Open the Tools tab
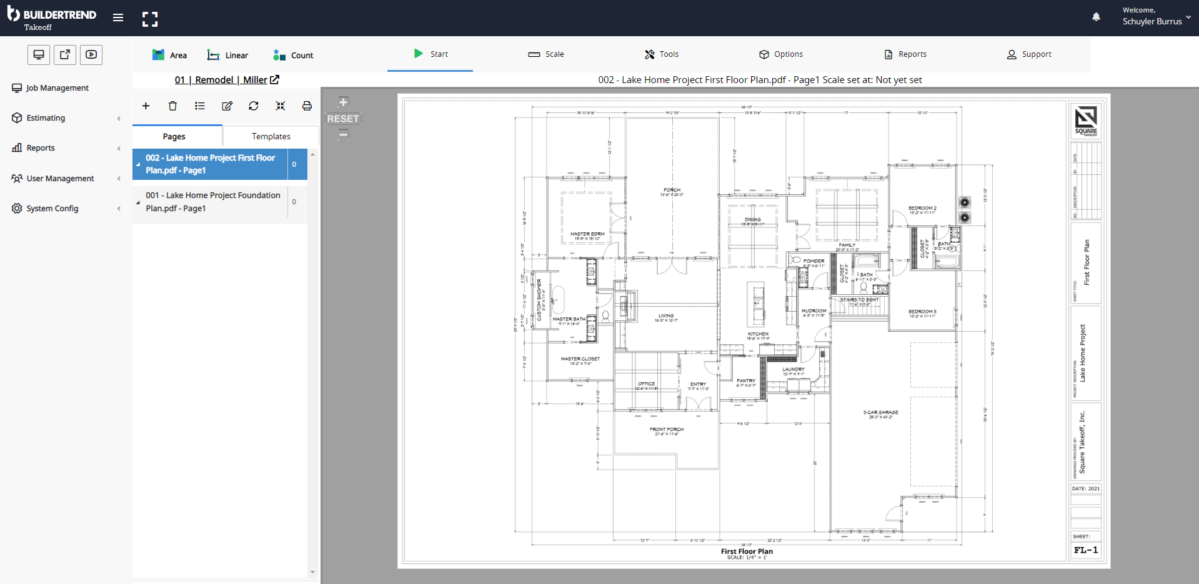 pos(661,54)
